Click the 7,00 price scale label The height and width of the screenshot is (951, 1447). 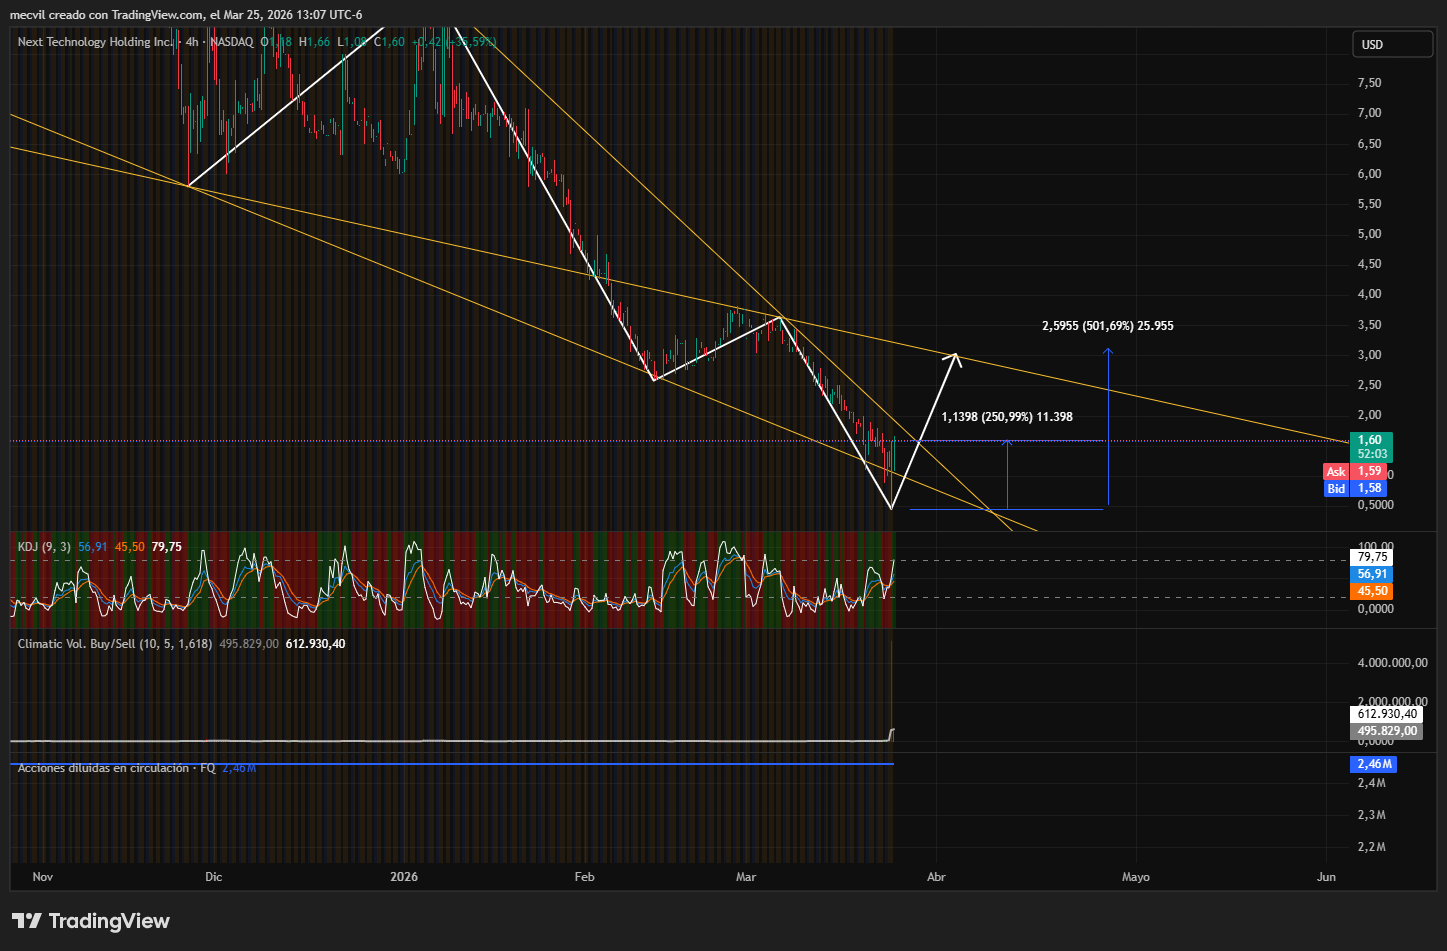coord(1369,113)
